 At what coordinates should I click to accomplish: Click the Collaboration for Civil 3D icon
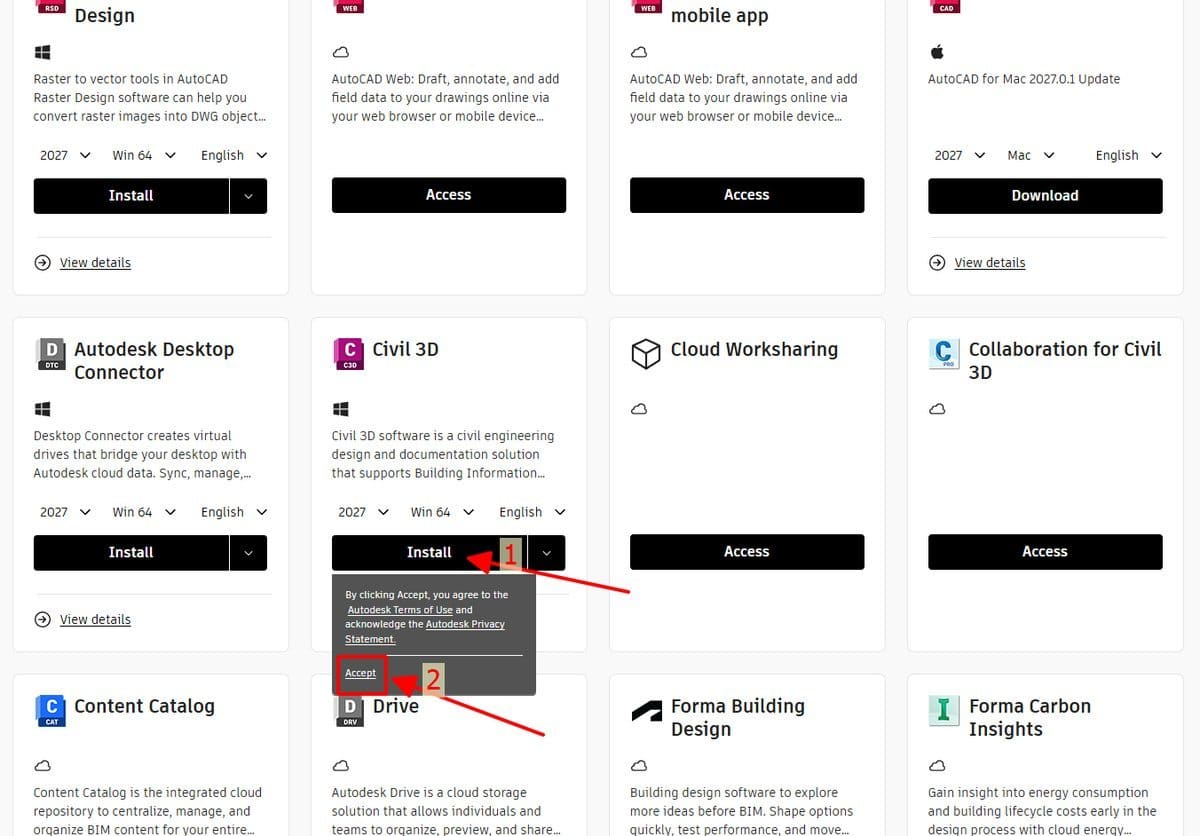point(944,353)
